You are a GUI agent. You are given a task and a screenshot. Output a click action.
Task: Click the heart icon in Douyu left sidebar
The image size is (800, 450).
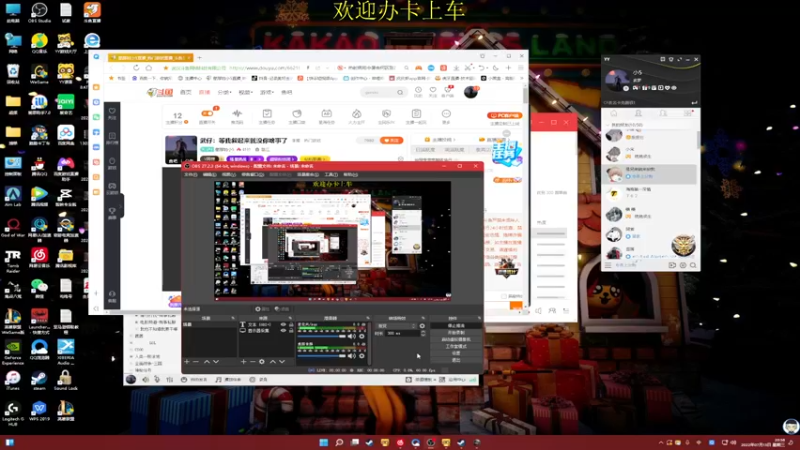tap(112, 111)
